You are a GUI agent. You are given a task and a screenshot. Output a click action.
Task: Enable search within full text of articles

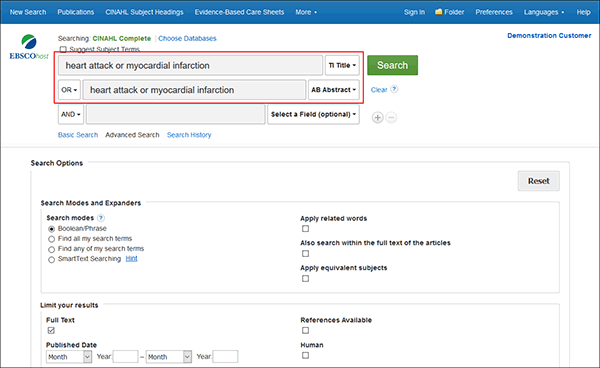305,254
